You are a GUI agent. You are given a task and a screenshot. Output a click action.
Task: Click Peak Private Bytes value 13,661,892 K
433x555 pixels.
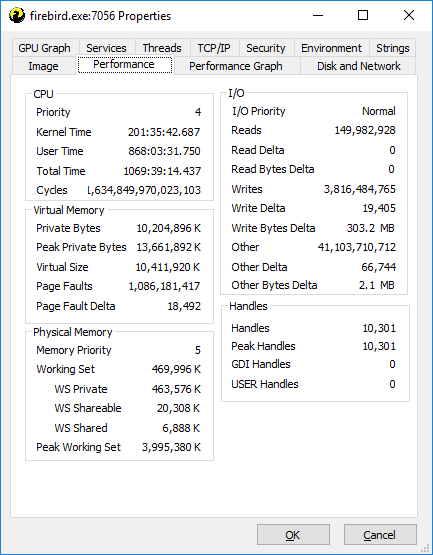point(169,247)
